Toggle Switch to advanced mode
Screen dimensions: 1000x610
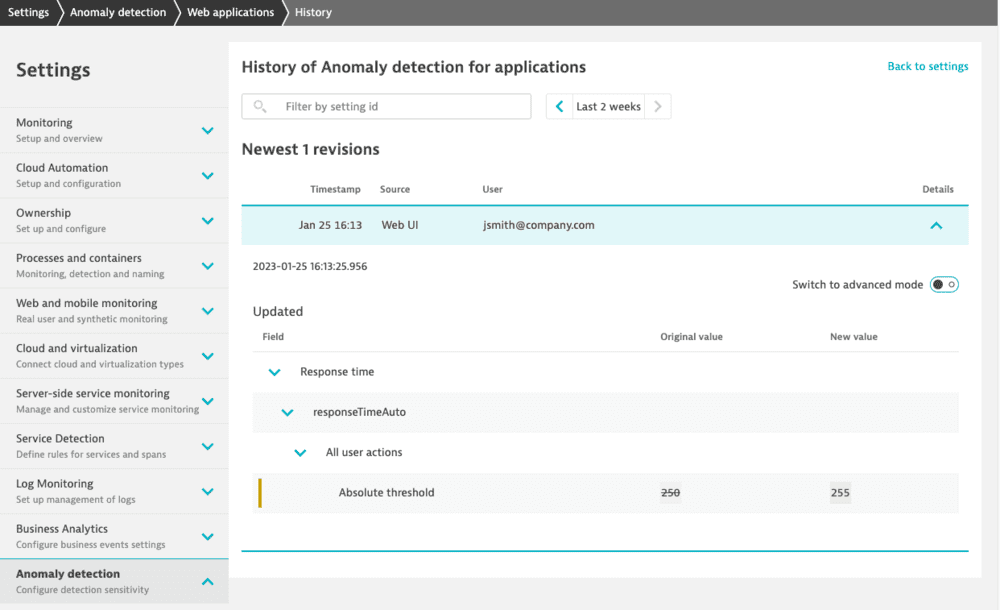(944, 284)
